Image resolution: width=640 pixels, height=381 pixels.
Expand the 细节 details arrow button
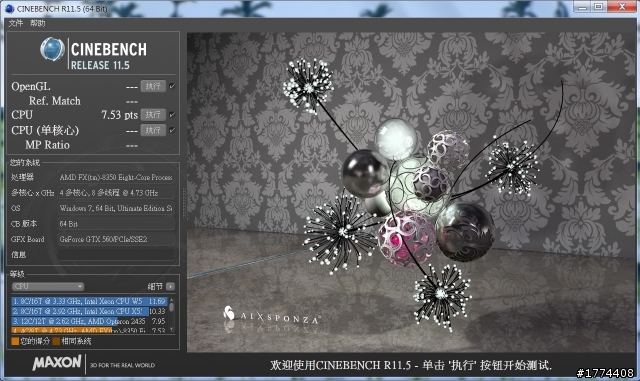point(171,287)
